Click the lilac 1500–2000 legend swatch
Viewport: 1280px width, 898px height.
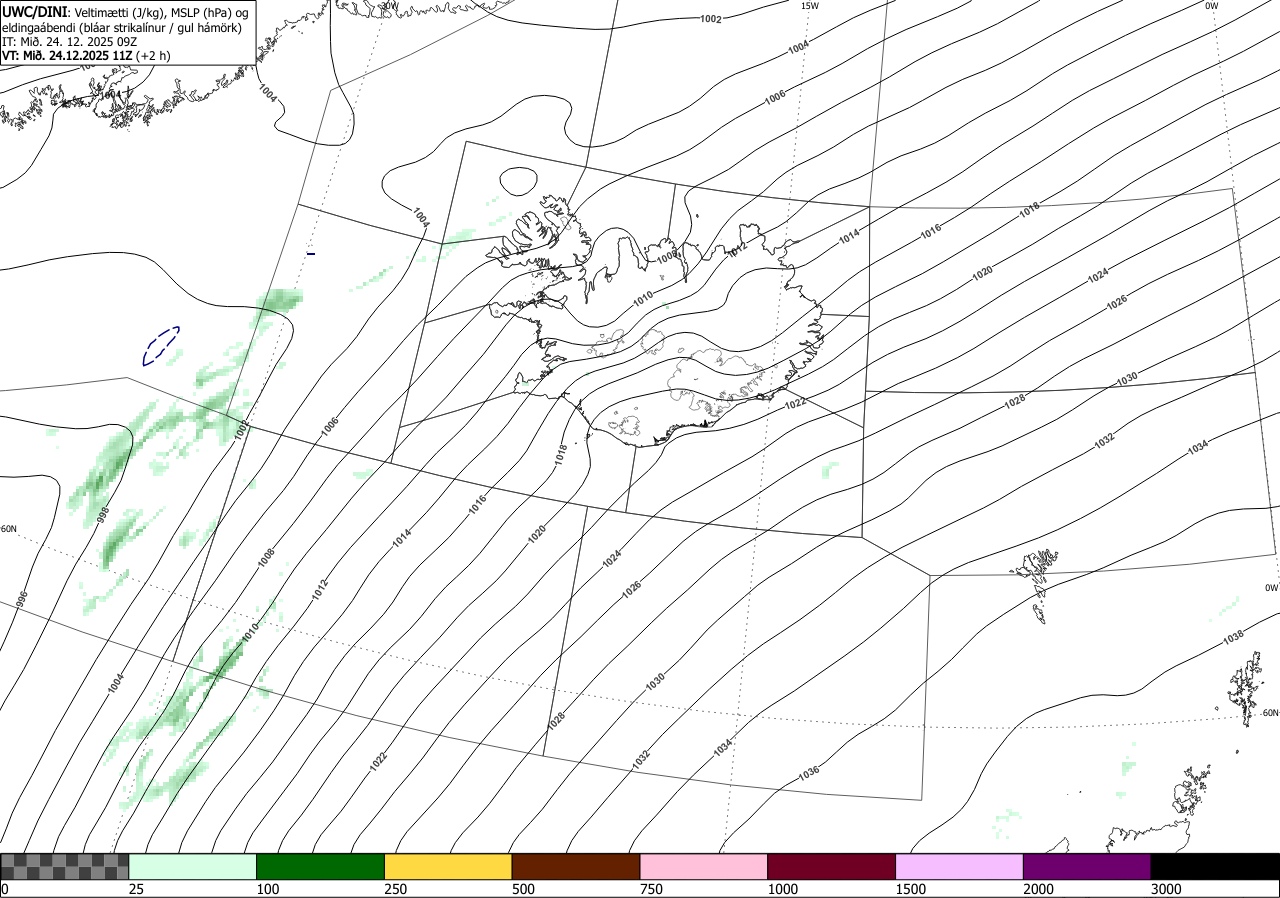[x=960, y=866]
